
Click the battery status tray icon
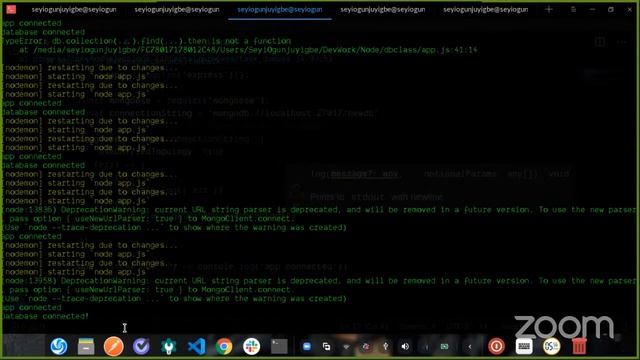pyautogui.click(x=444, y=346)
